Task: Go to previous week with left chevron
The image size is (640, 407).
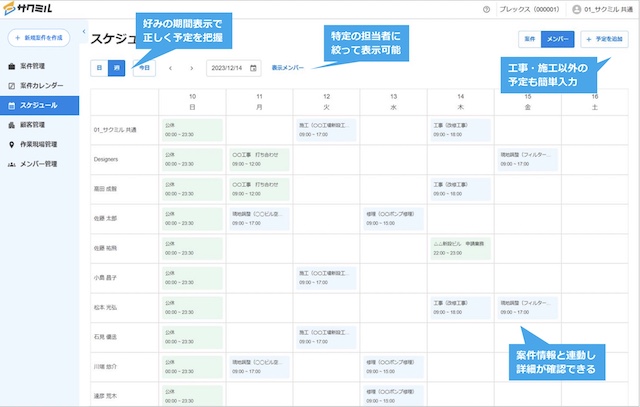Action: pyautogui.click(x=170, y=68)
